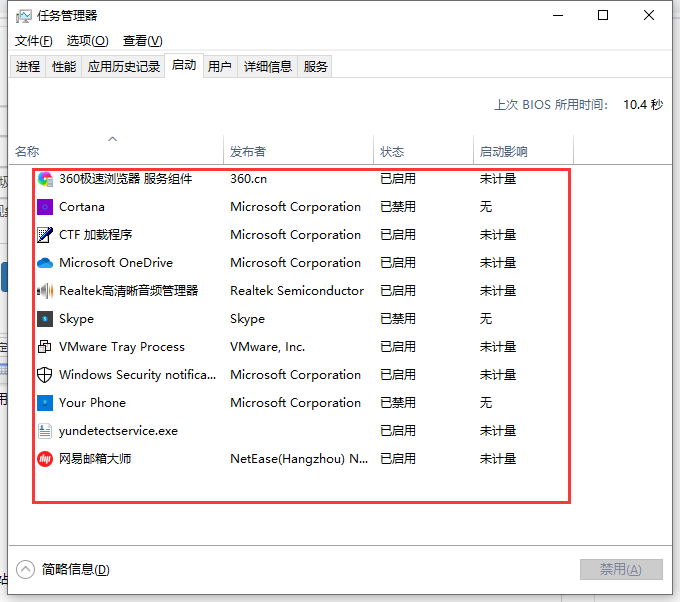The height and width of the screenshot is (602, 680).
Task: Click the CTF 加载程序 icon
Action: (45, 235)
